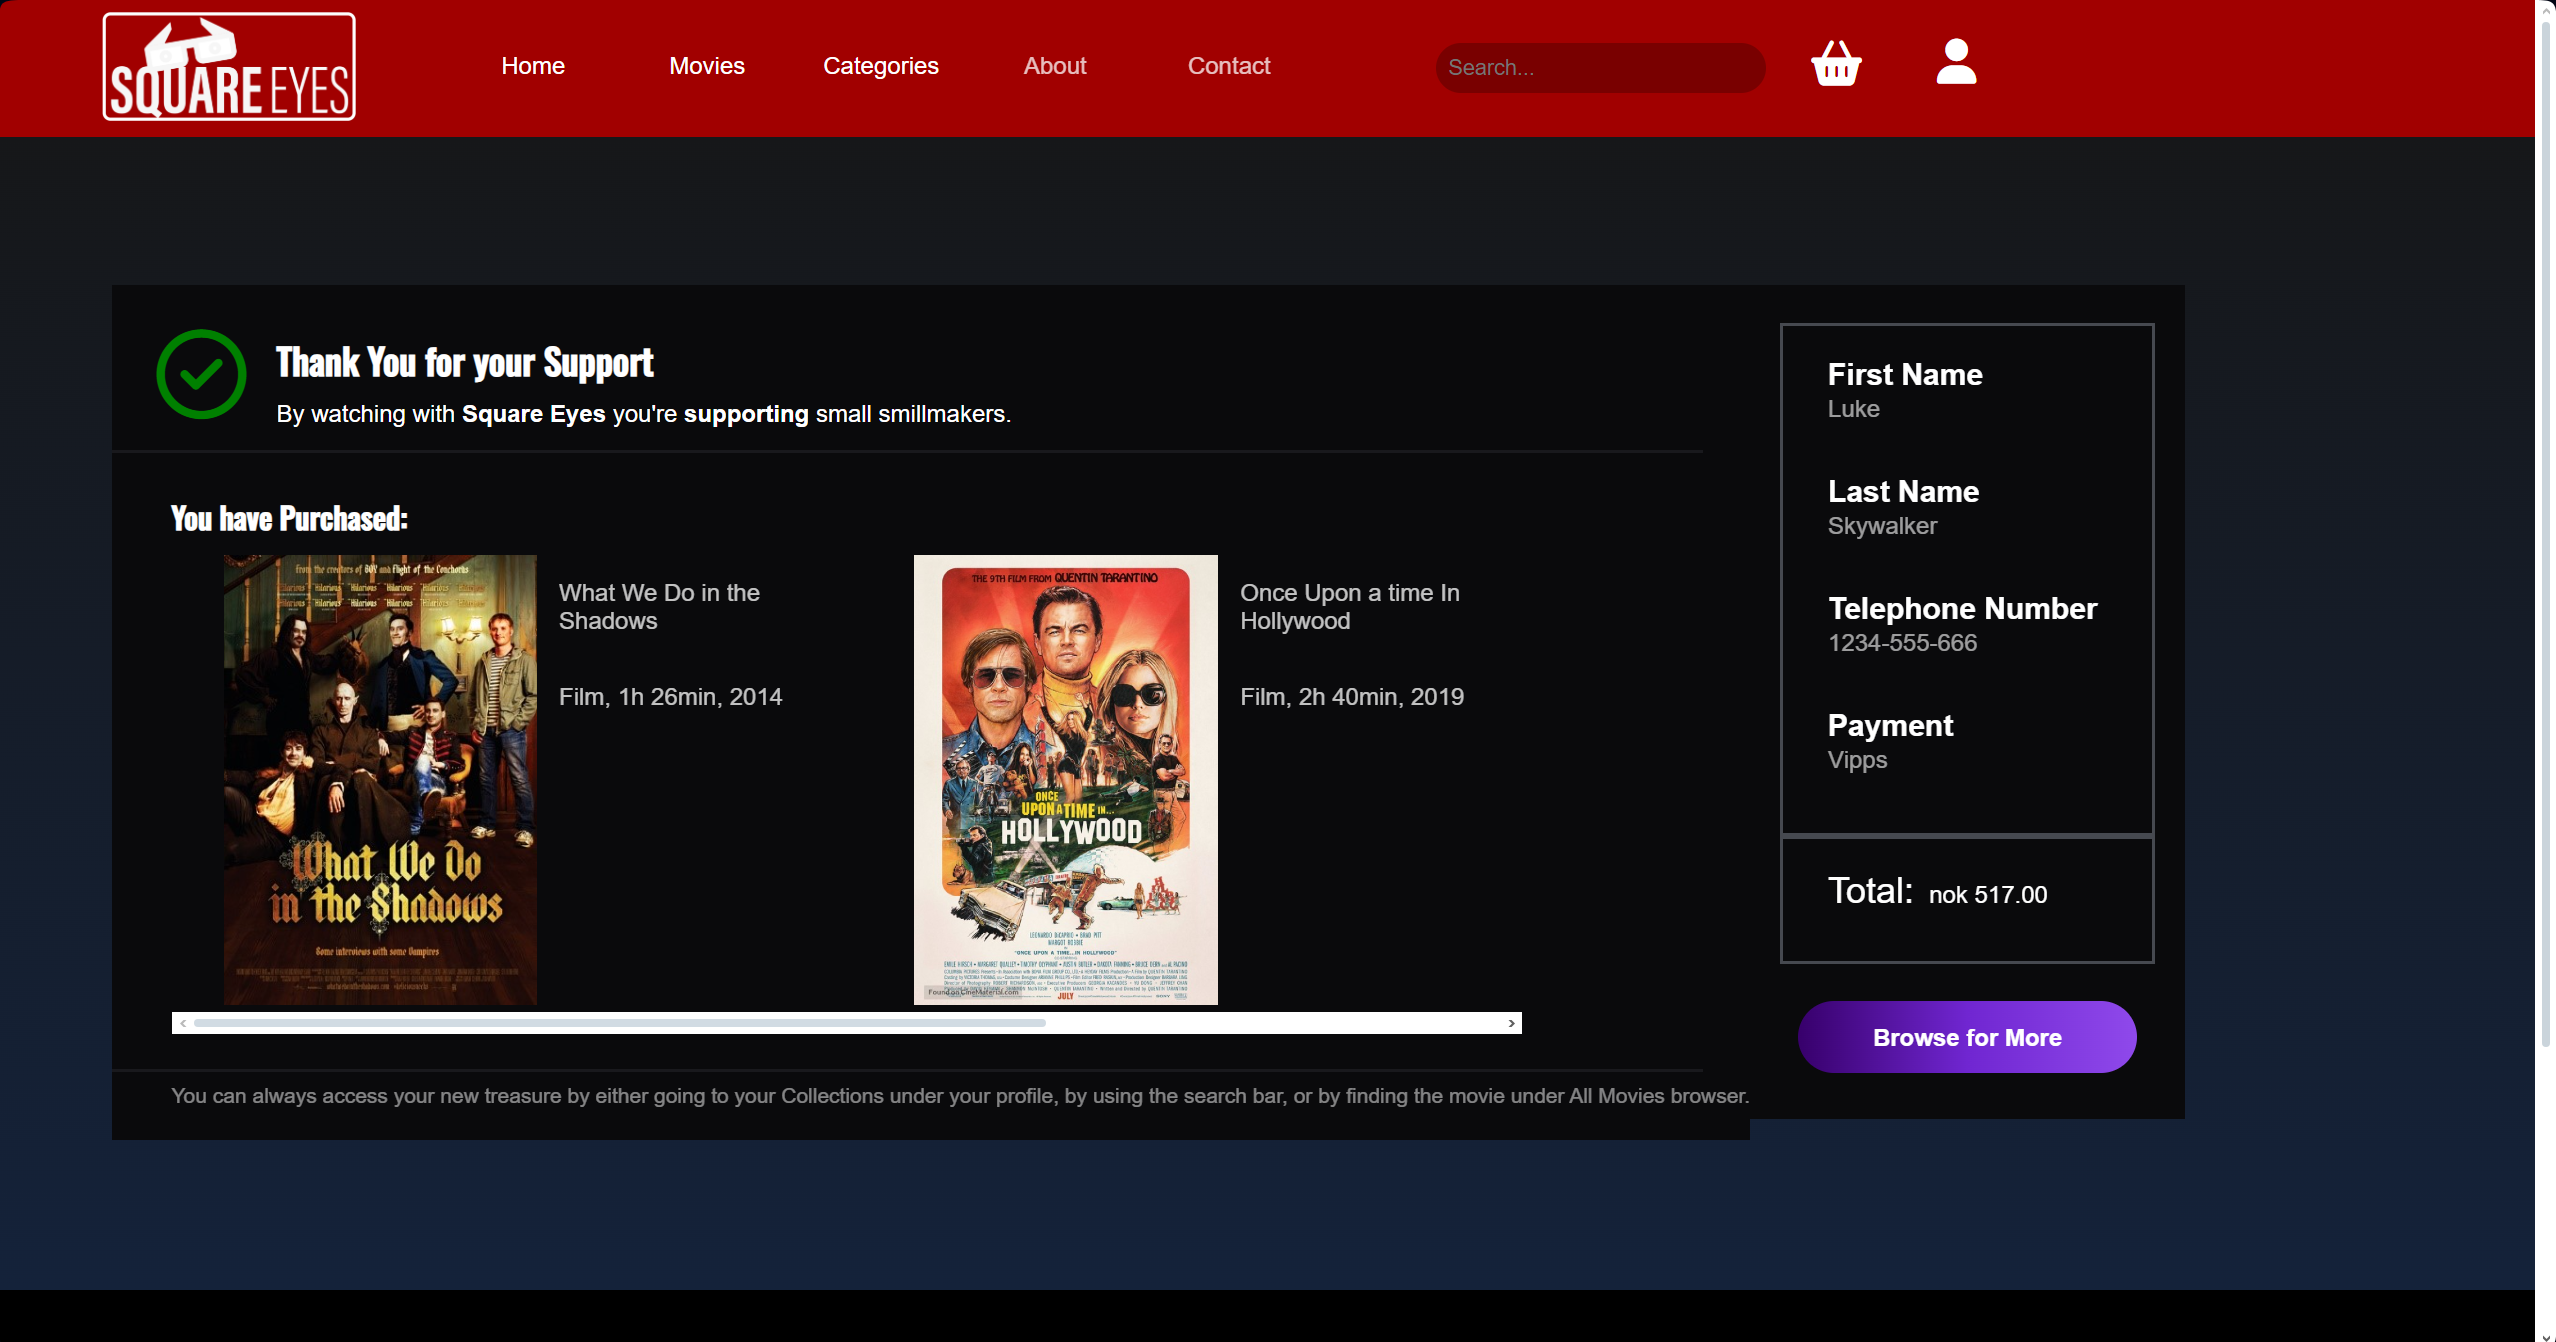Open the Categories navigation item
Viewport: 2556px width, 1342px height.
pyautogui.click(x=880, y=66)
